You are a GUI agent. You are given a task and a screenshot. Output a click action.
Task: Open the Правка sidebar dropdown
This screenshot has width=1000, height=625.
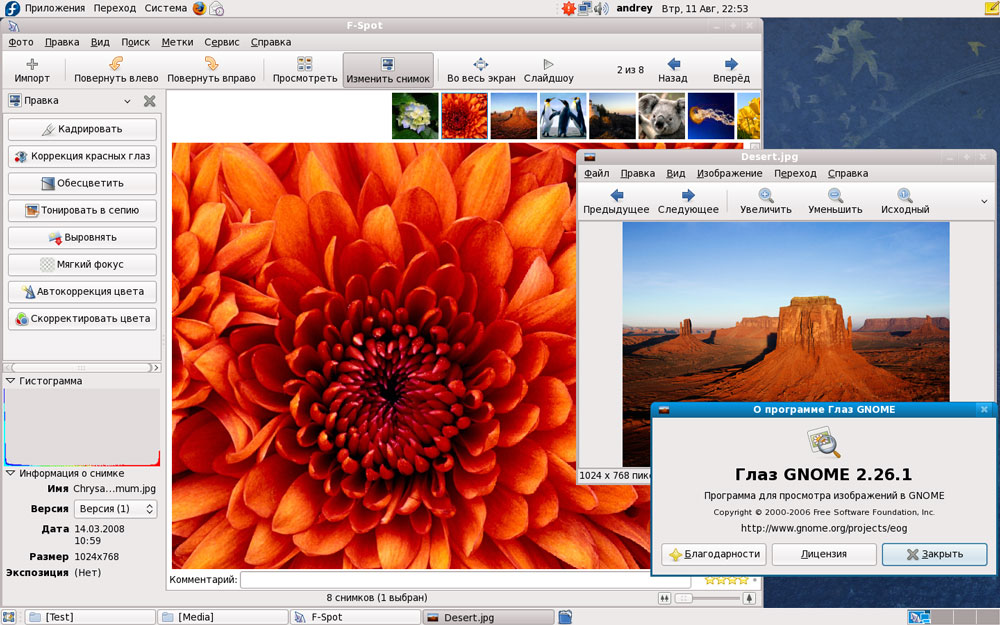pyautogui.click(x=127, y=101)
